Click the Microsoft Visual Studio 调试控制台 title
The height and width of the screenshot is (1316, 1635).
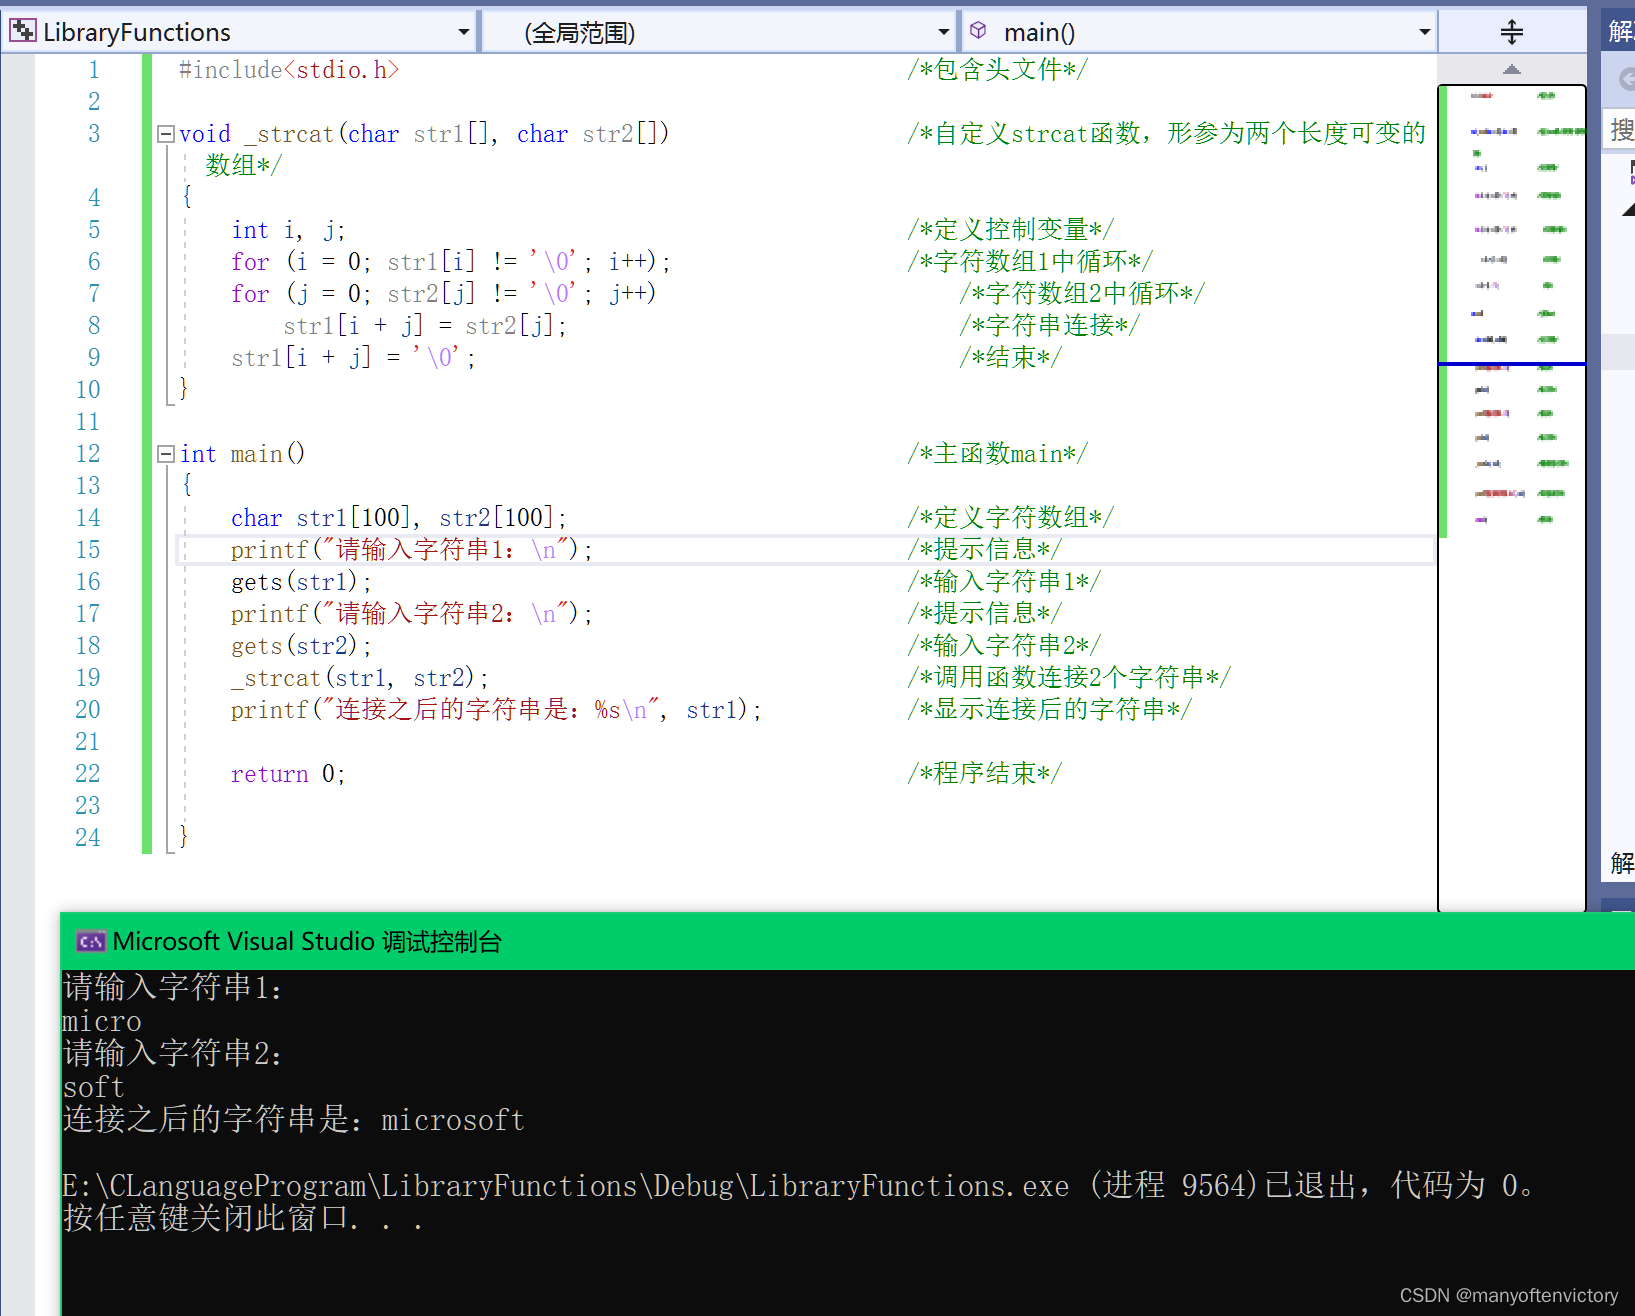click(307, 942)
